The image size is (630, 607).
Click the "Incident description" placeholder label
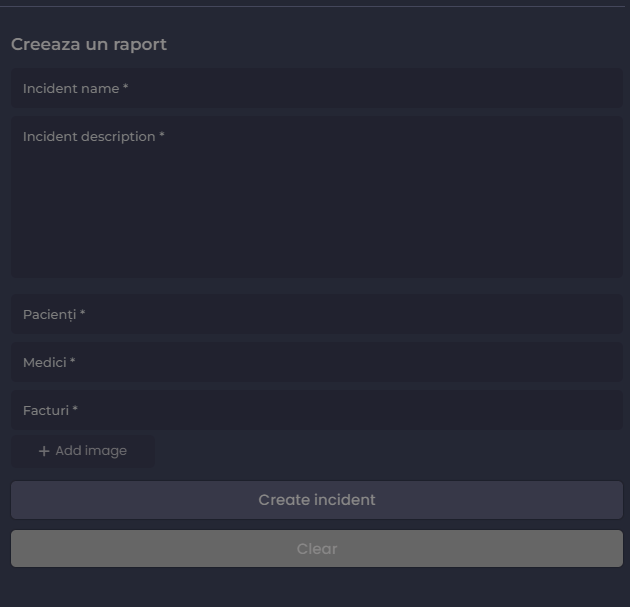89,136
